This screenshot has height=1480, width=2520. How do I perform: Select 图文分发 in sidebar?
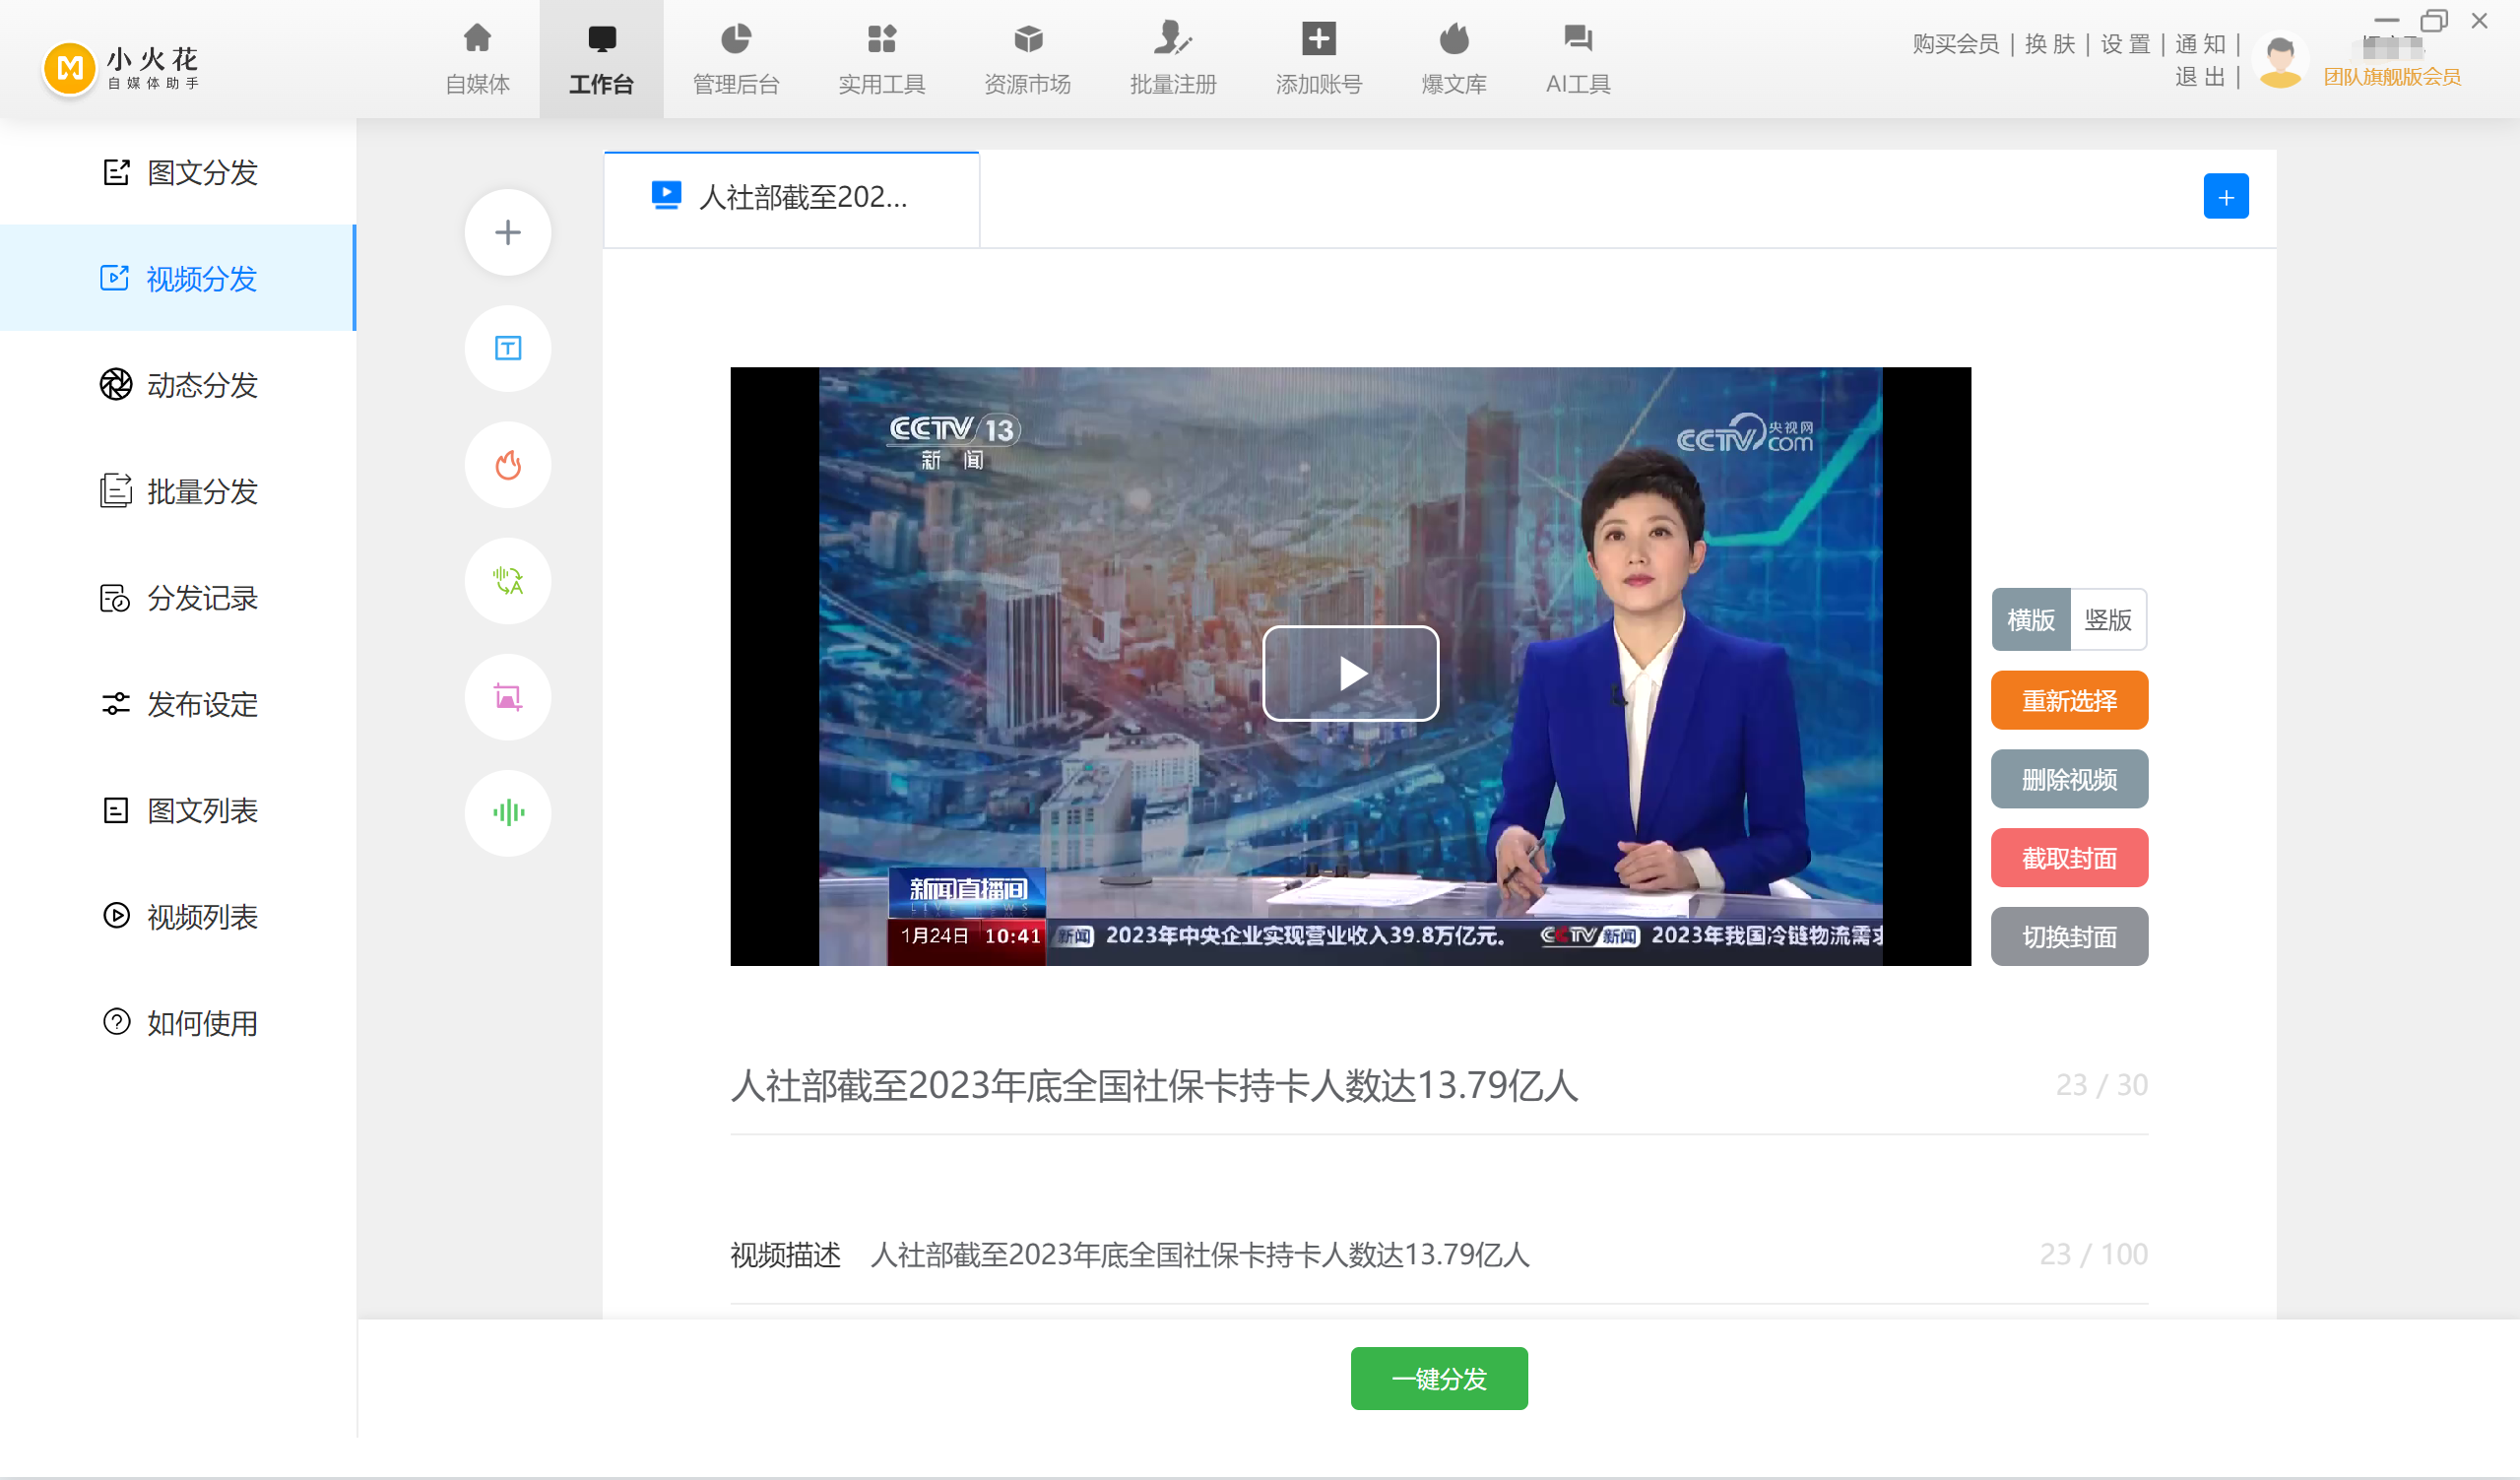click(x=178, y=172)
